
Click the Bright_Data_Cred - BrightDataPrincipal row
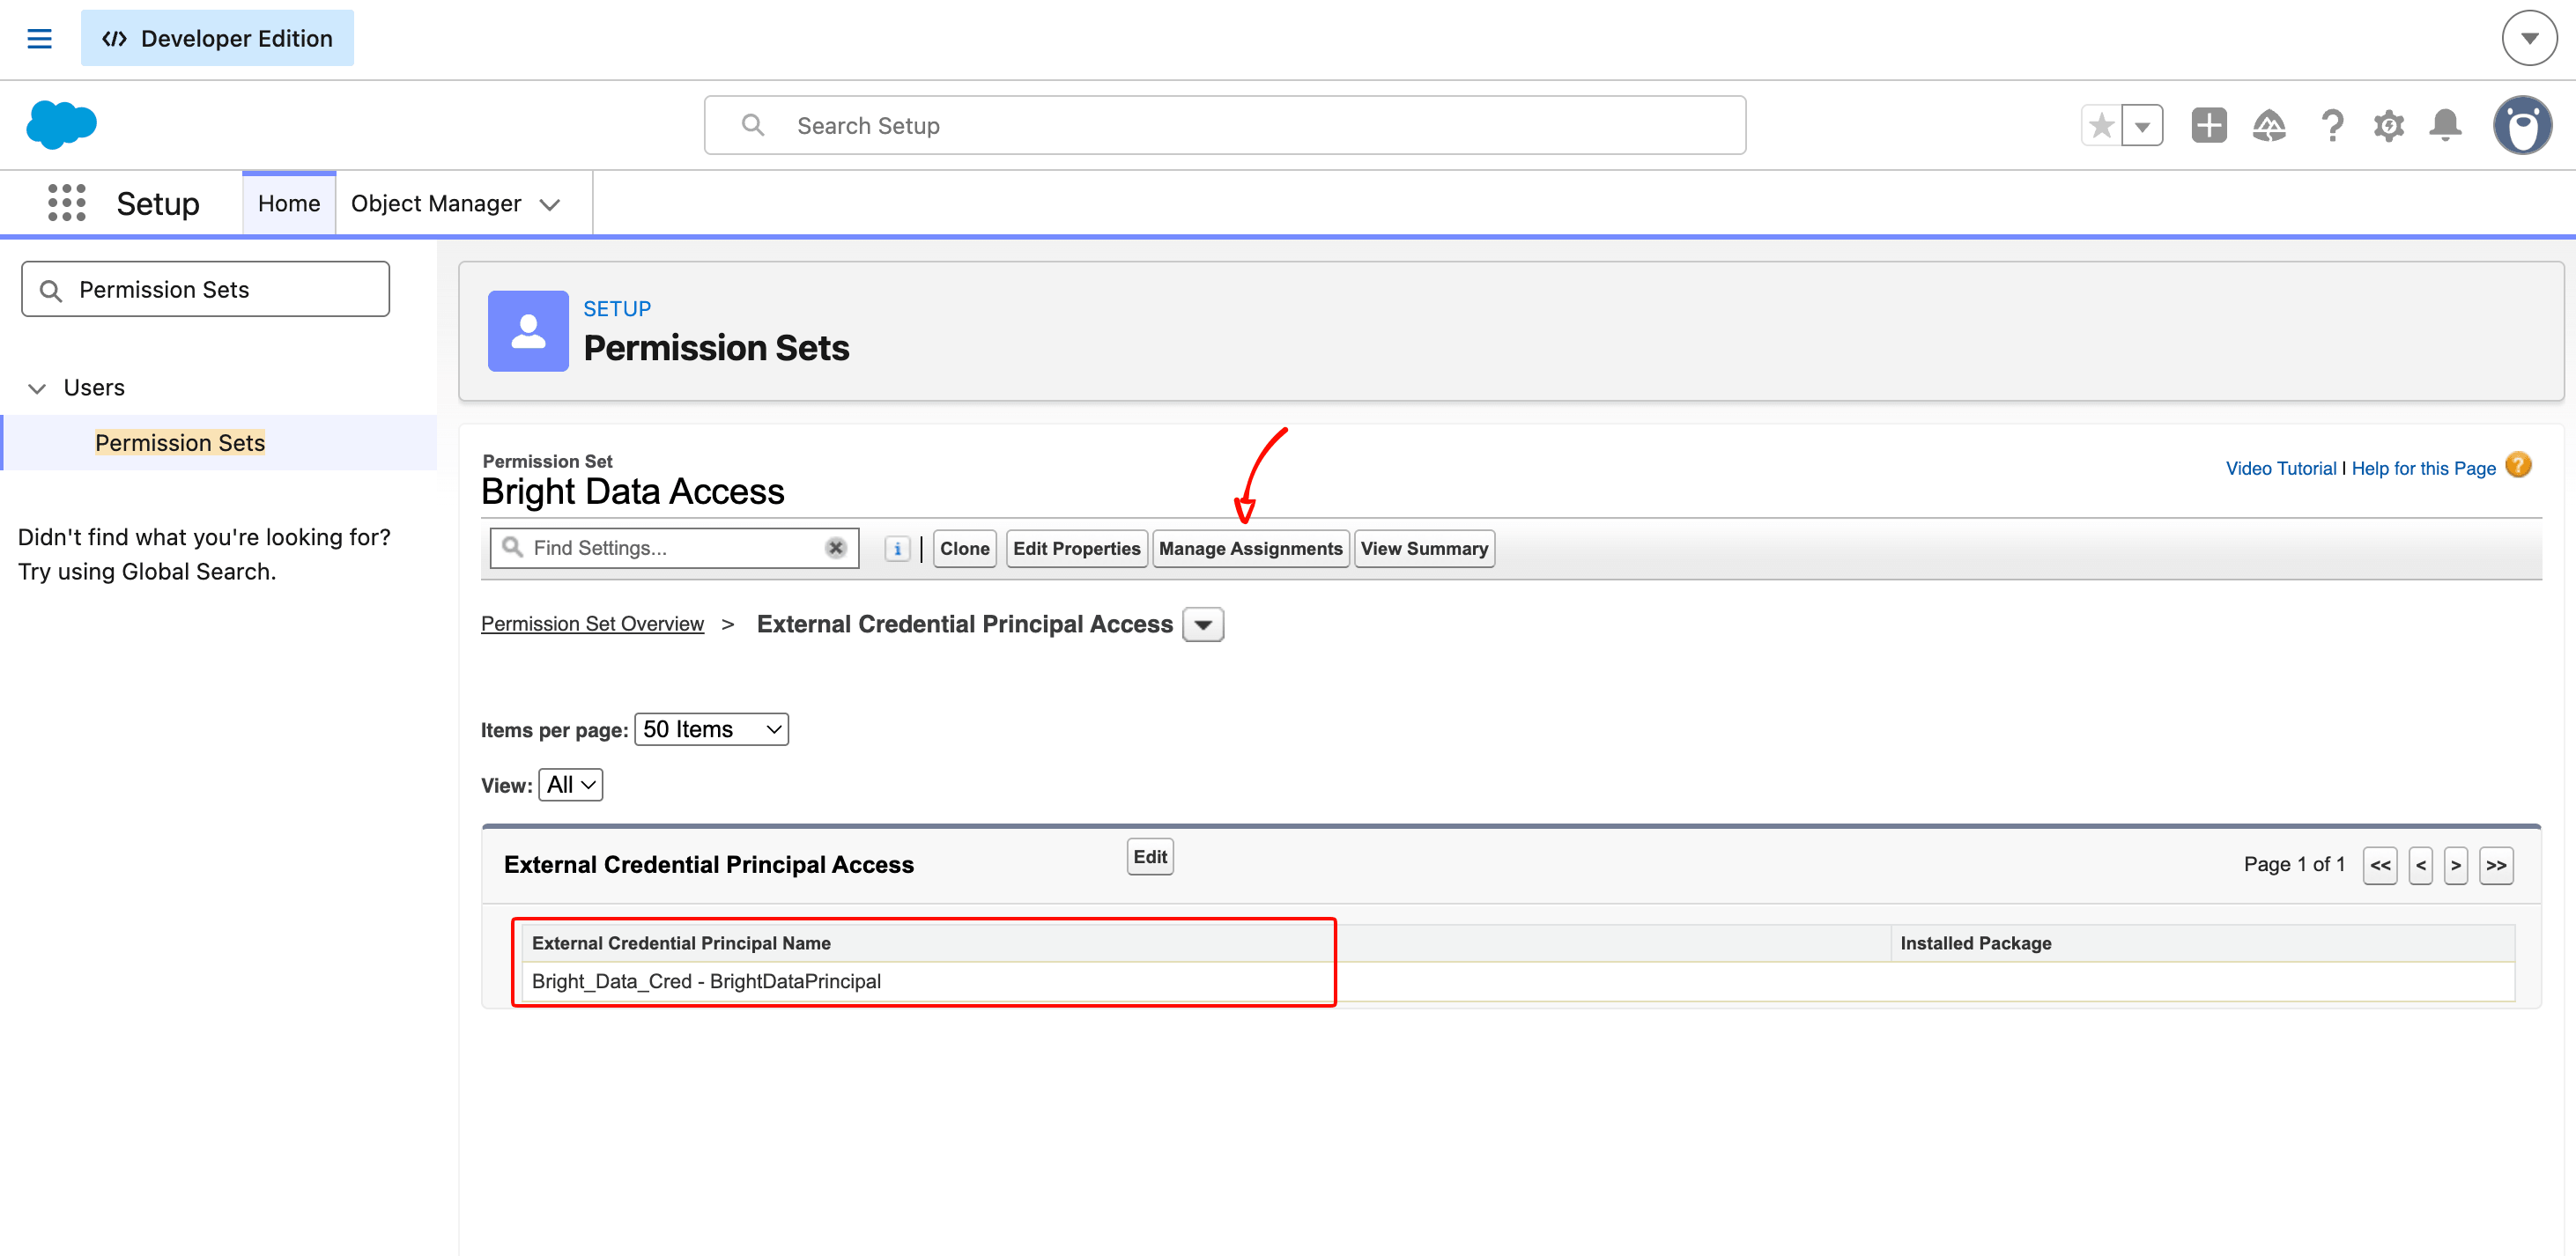point(1518,982)
